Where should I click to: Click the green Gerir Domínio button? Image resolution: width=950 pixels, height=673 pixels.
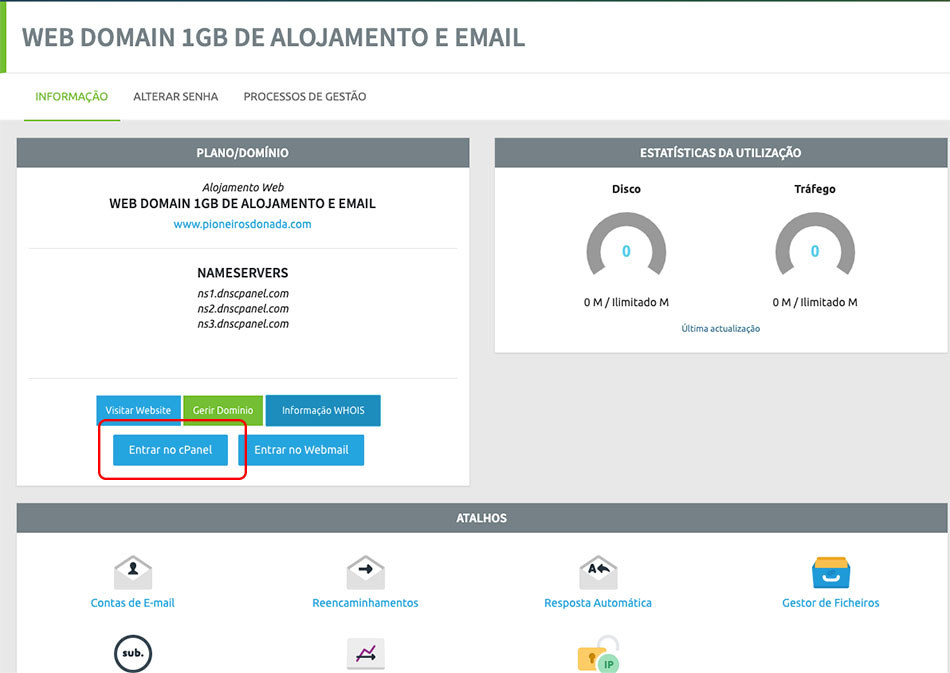coord(222,411)
